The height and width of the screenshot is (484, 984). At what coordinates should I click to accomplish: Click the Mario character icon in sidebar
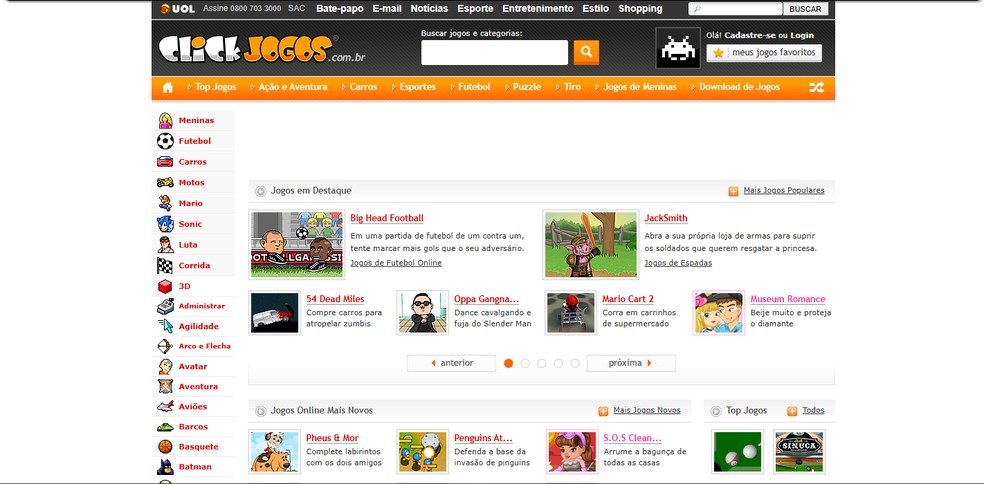point(165,203)
